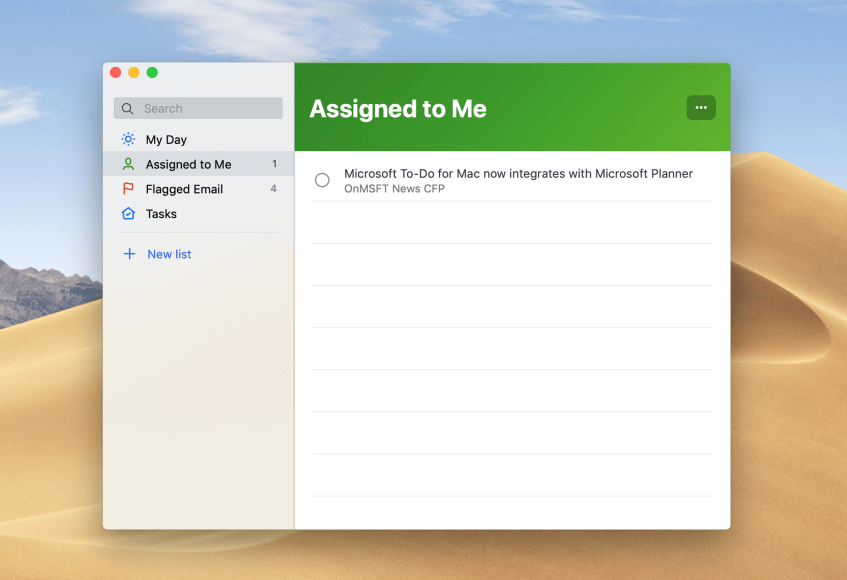This screenshot has width=847, height=580.
Task: Mark the Microsoft To-Do task as complete
Action: tap(322, 180)
